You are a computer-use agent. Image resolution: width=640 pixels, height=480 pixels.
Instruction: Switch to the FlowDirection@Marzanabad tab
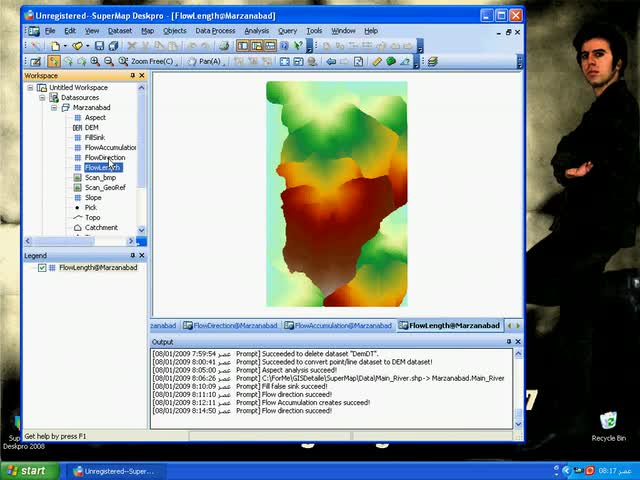234,326
